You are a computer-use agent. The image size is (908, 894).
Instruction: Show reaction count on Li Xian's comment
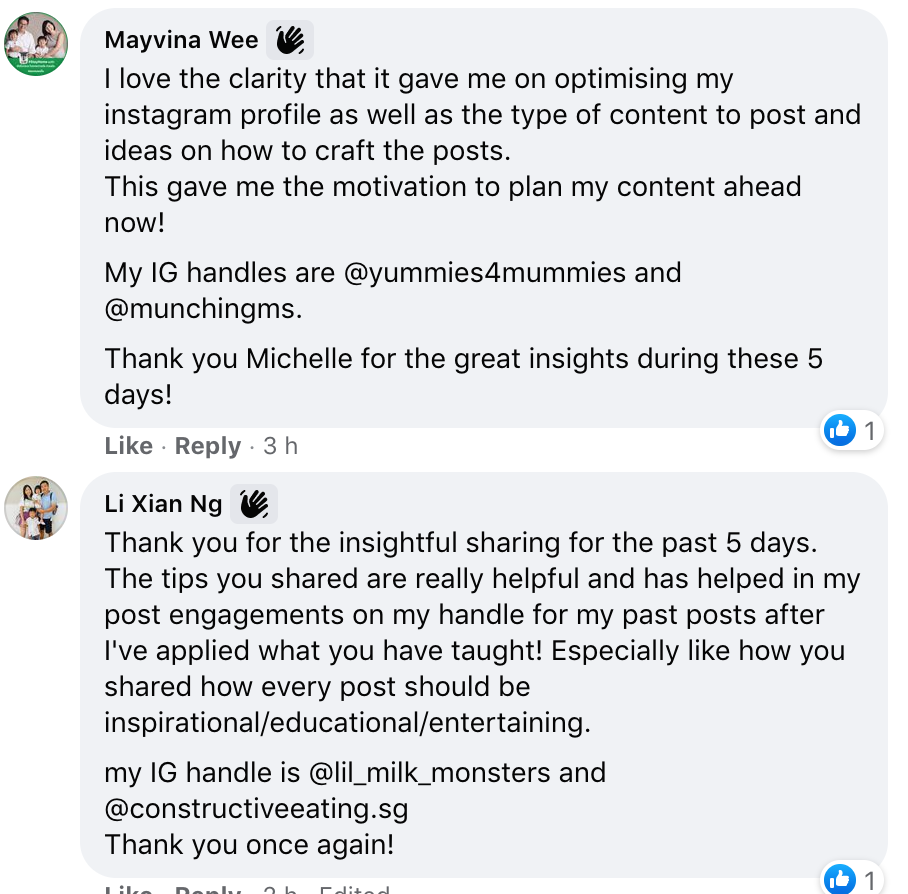tap(869, 880)
